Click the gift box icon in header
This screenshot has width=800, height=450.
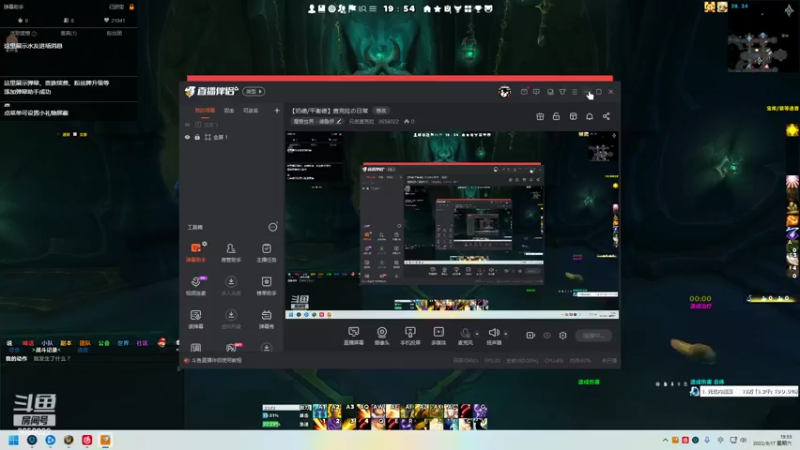click(x=540, y=116)
